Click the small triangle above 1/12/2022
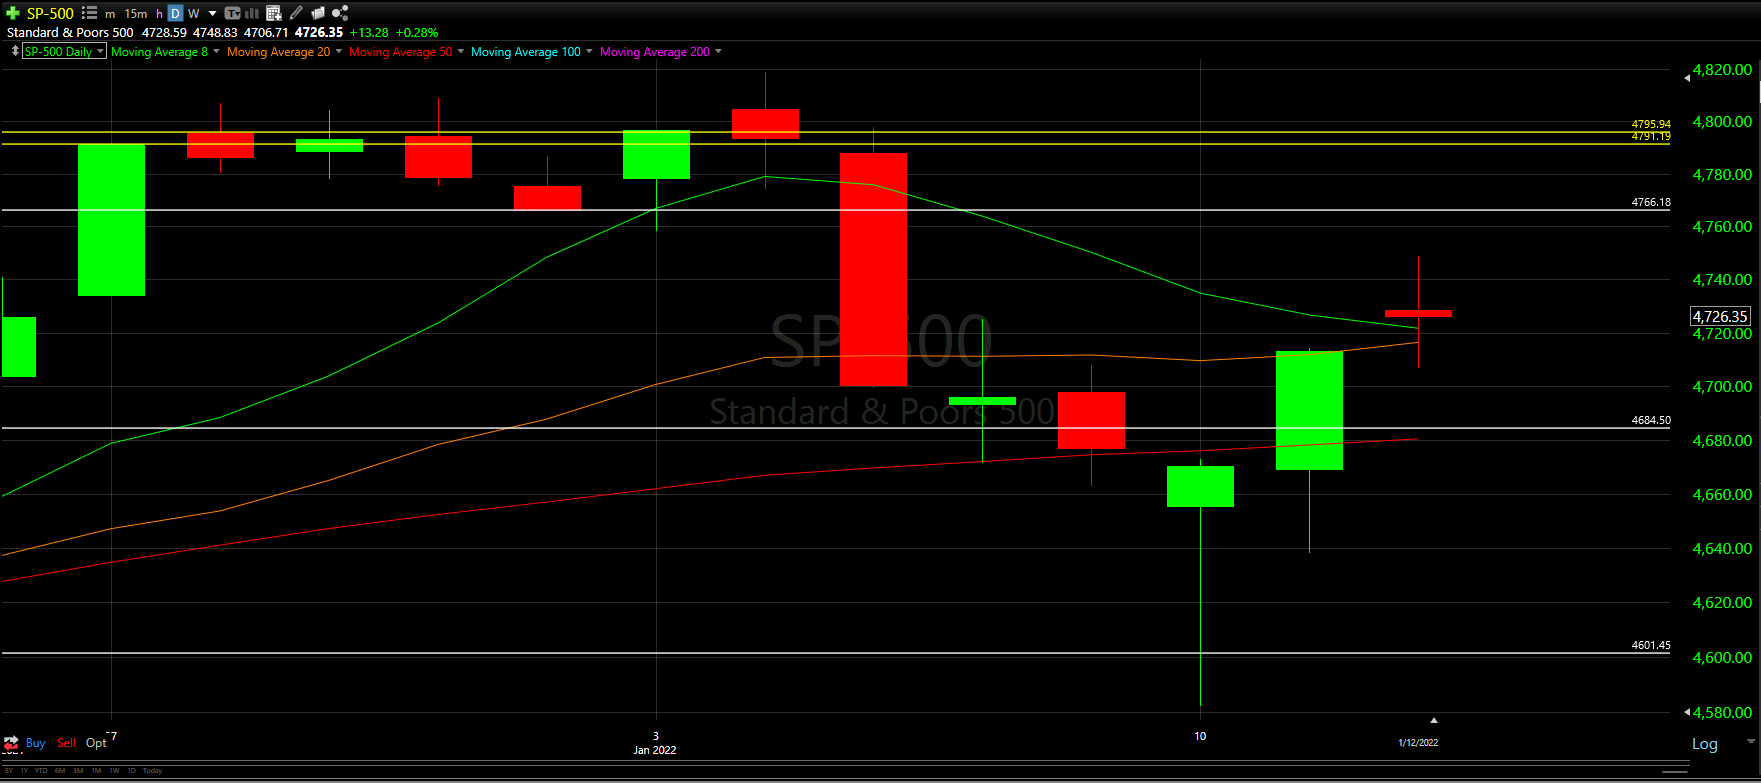 coord(1433,720)
